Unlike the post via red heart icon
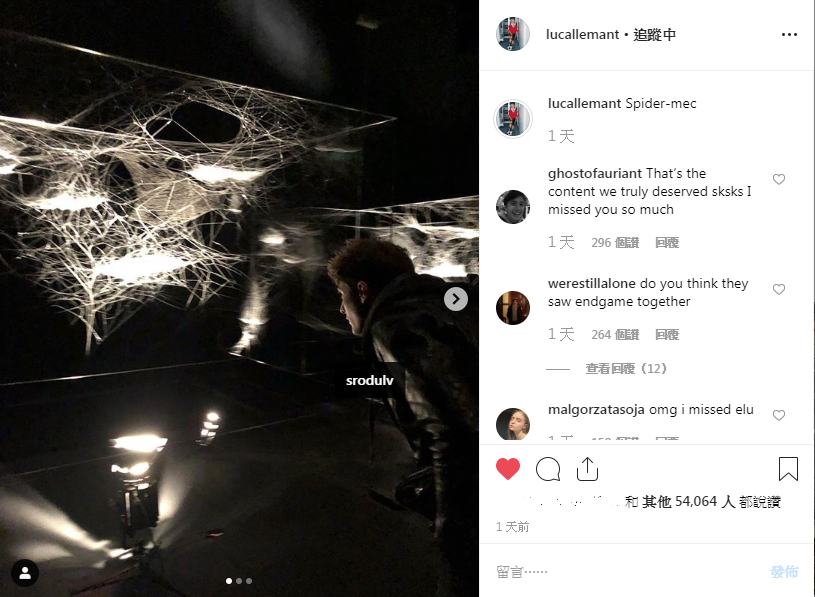The image size is (815, 597). [x=508, y=469]
